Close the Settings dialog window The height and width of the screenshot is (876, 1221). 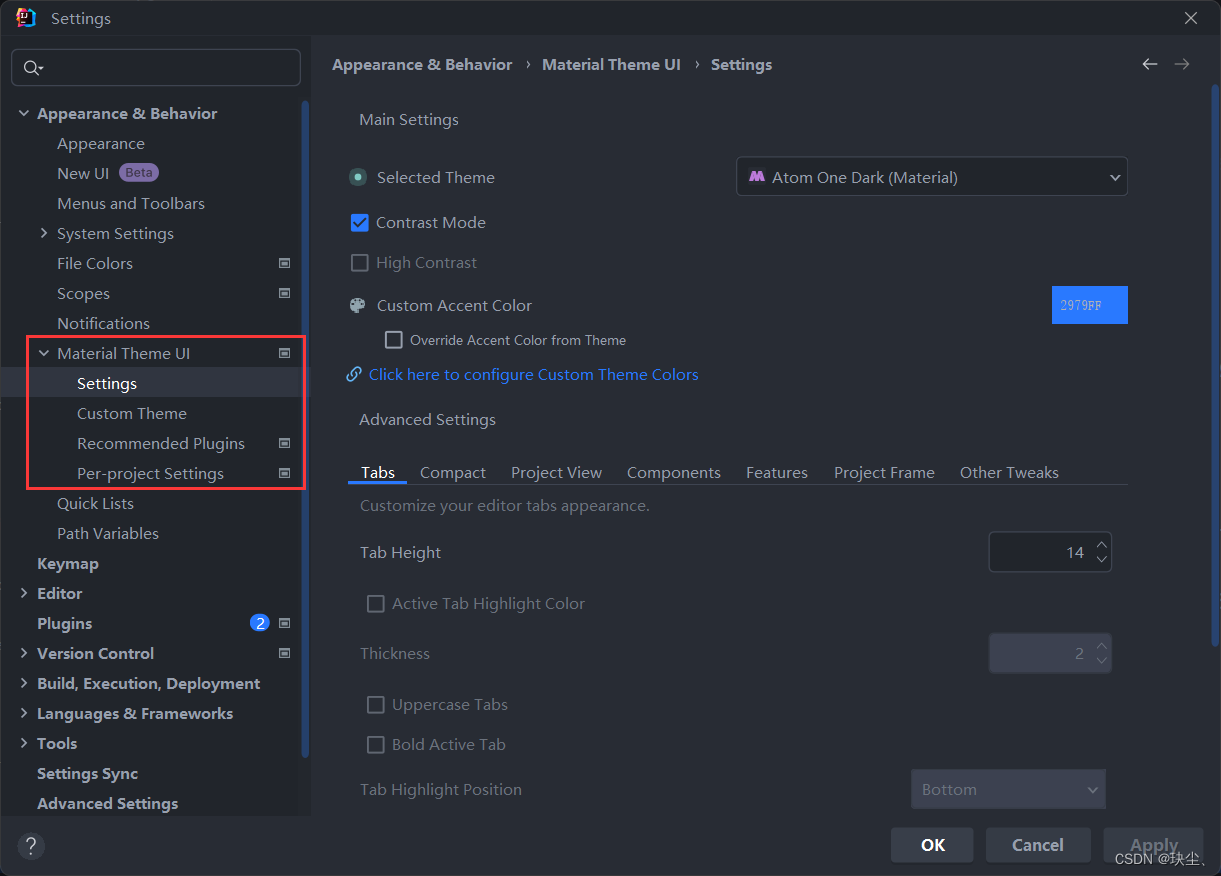click(1191, 18)
